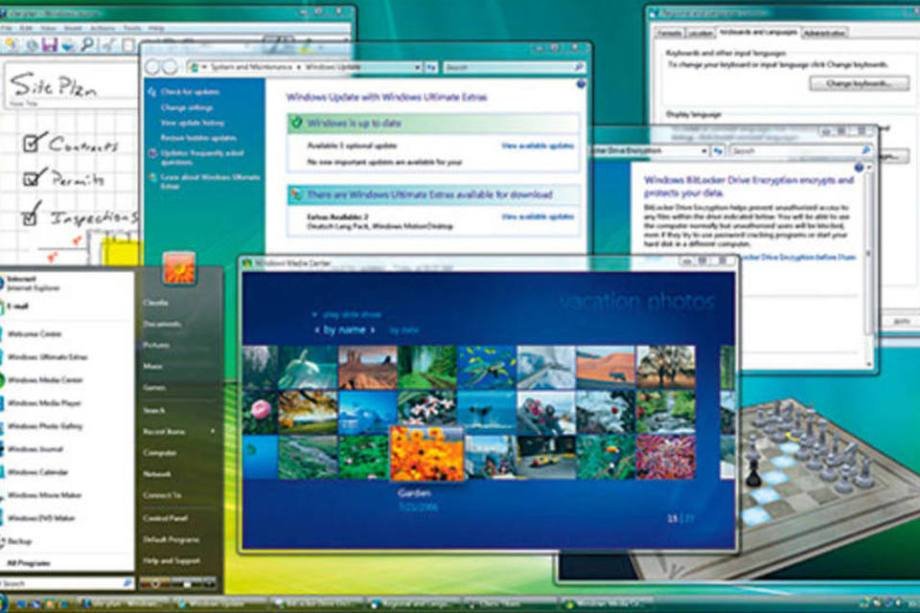Open the File menu in Windows Journal
920x613 pixels.
6,28
